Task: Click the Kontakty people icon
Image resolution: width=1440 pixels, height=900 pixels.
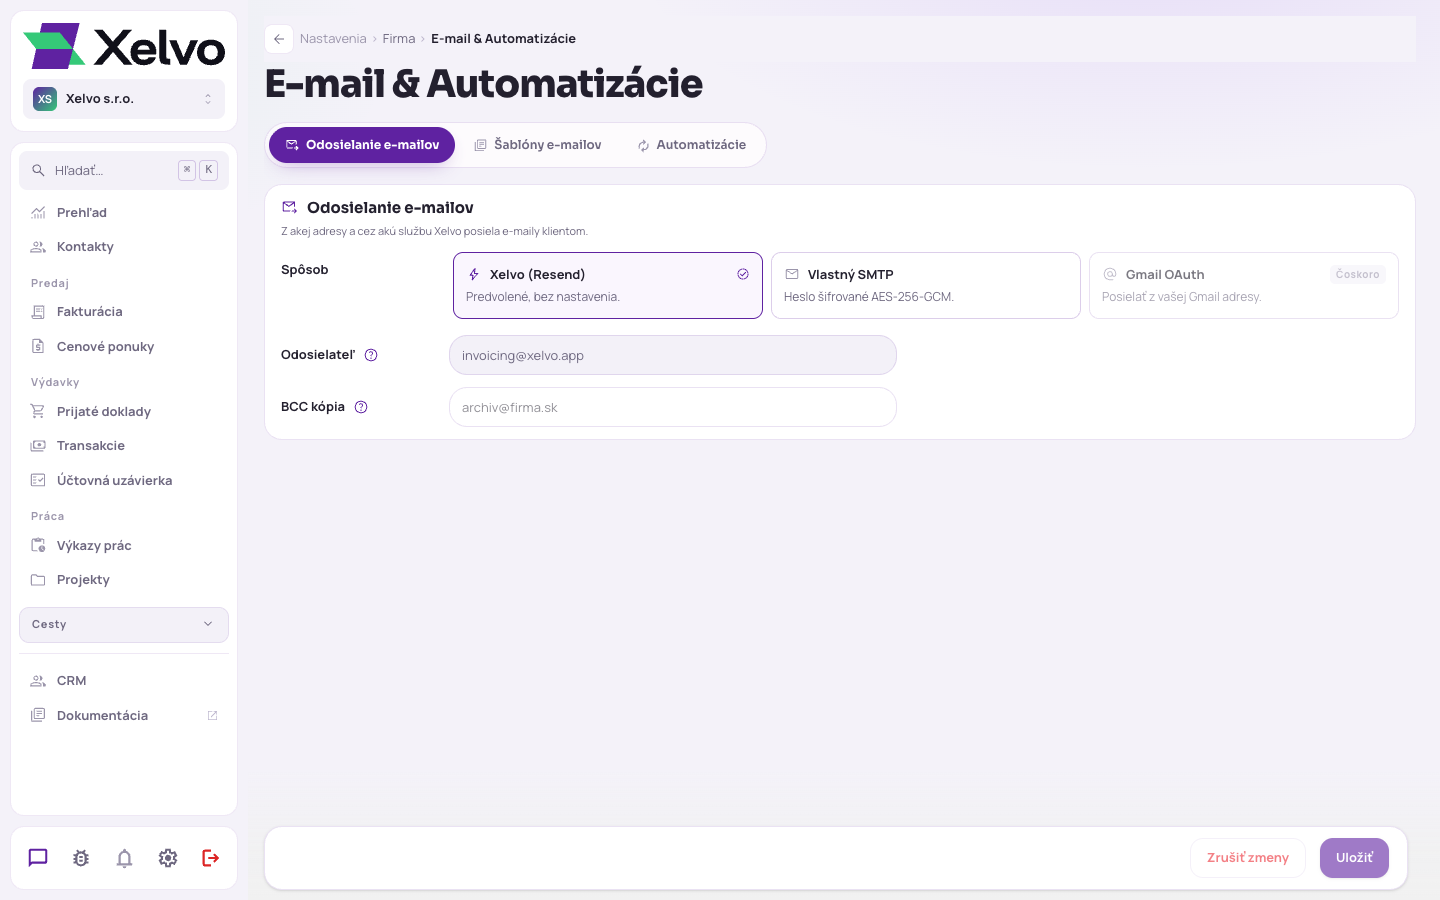Action: coord(38,247)
